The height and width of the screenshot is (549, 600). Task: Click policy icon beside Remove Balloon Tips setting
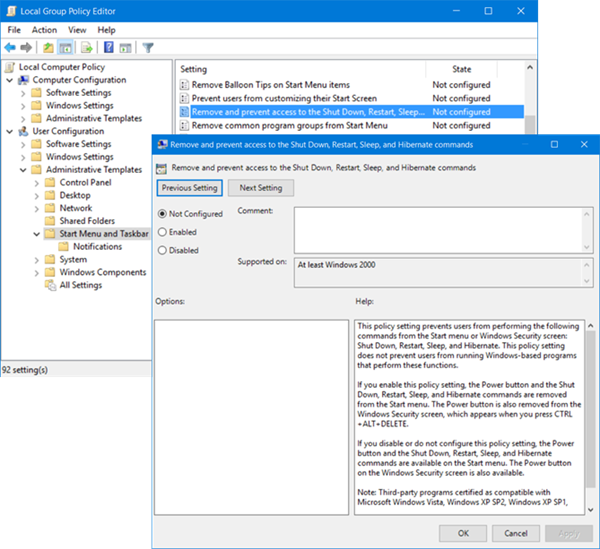point(184,85)
